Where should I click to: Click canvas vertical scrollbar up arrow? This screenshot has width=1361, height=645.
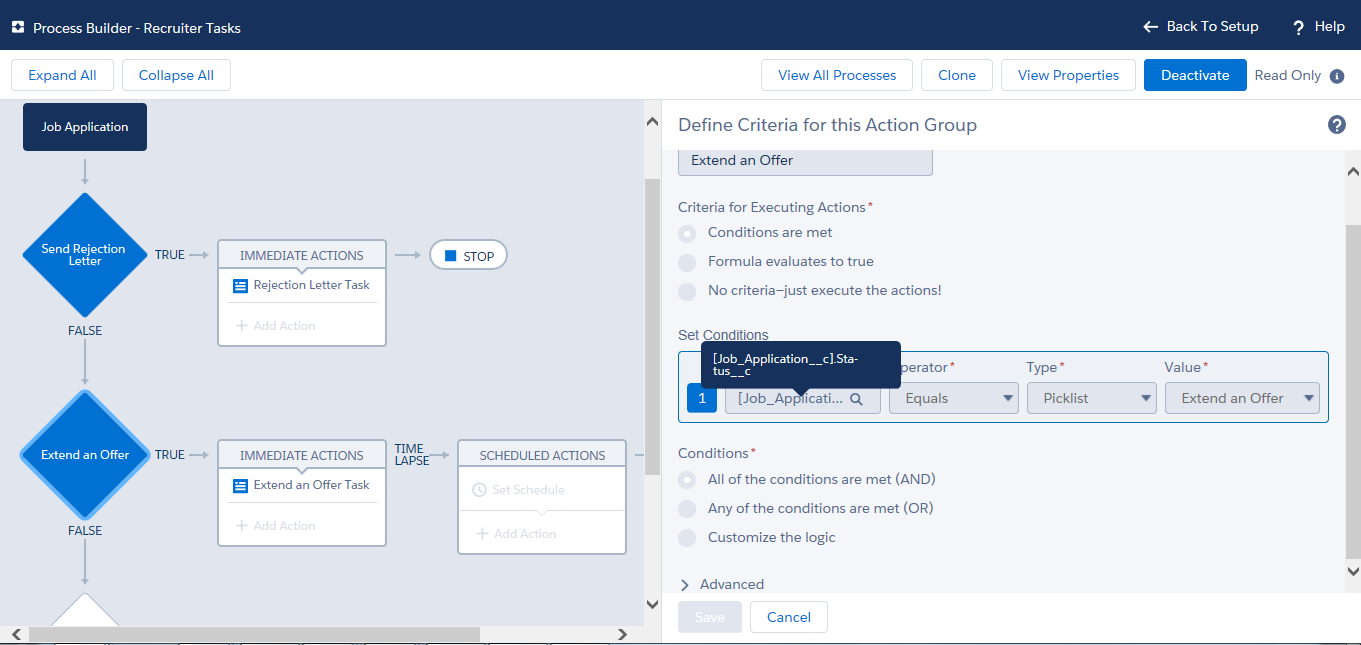pyautogui.click(x=653, y=123)
